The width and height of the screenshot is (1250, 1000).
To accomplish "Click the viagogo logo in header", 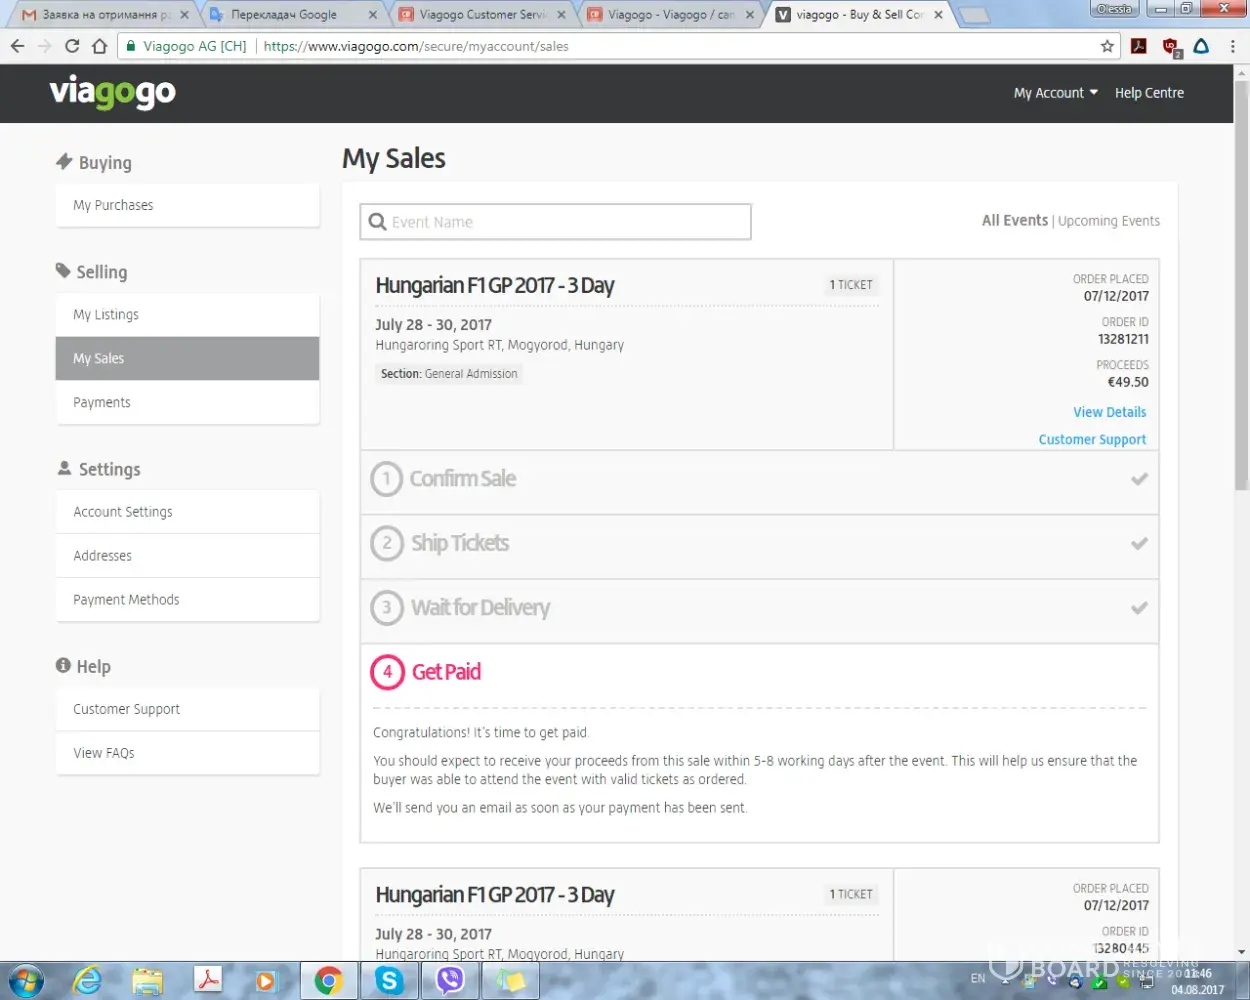I will pos(112,93).
